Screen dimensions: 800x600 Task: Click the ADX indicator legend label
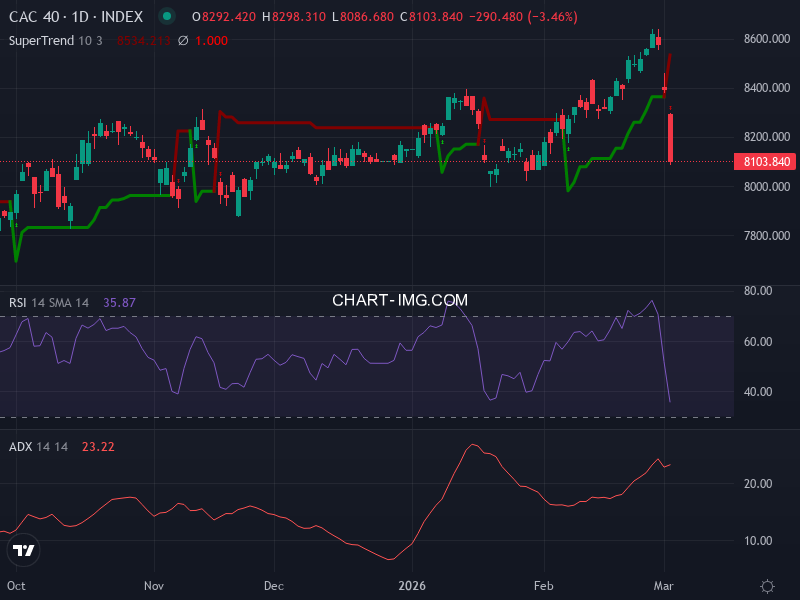click(x=22, y=448)
